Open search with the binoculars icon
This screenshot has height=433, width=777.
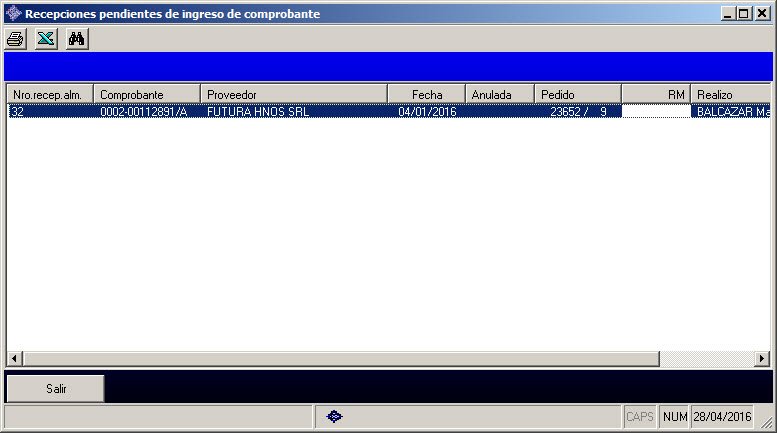click(76, 39)
